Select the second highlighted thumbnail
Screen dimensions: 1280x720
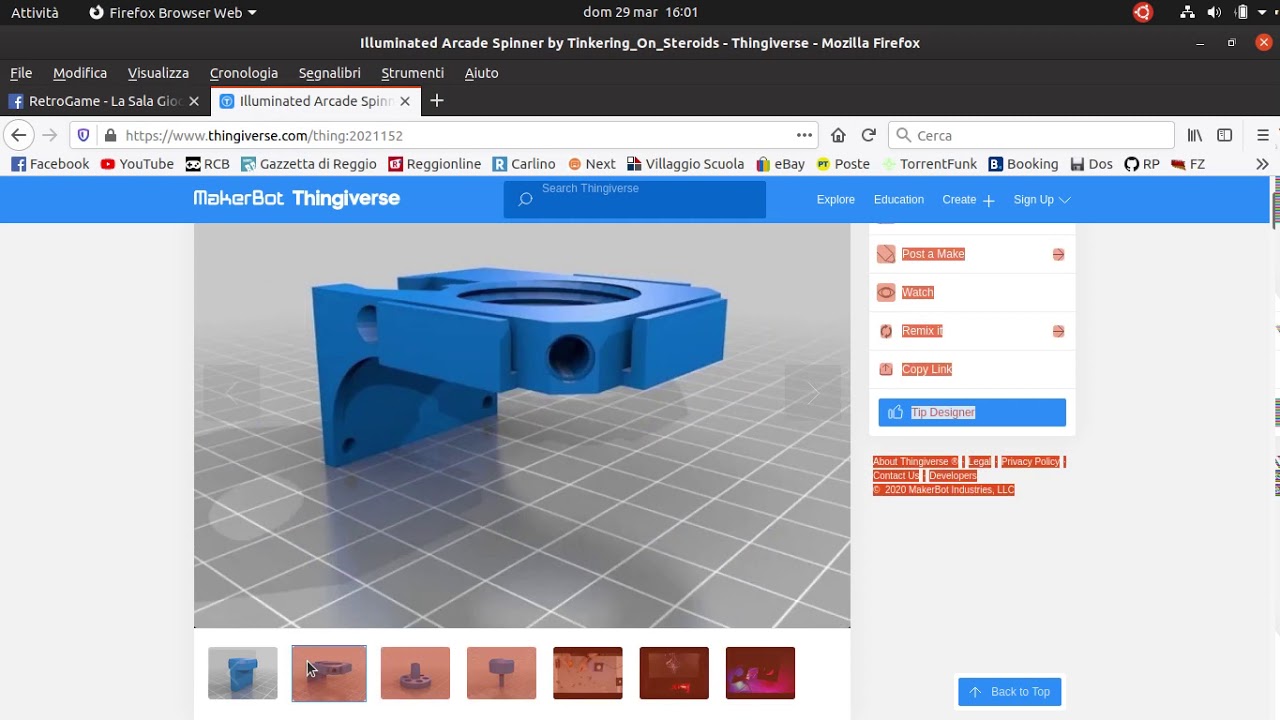(329, 673)
